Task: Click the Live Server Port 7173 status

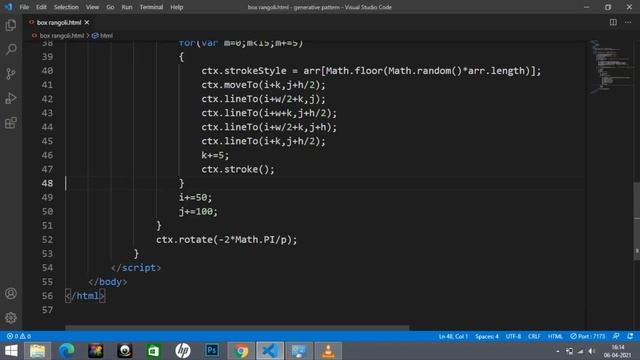Action: tap(588, 336)
